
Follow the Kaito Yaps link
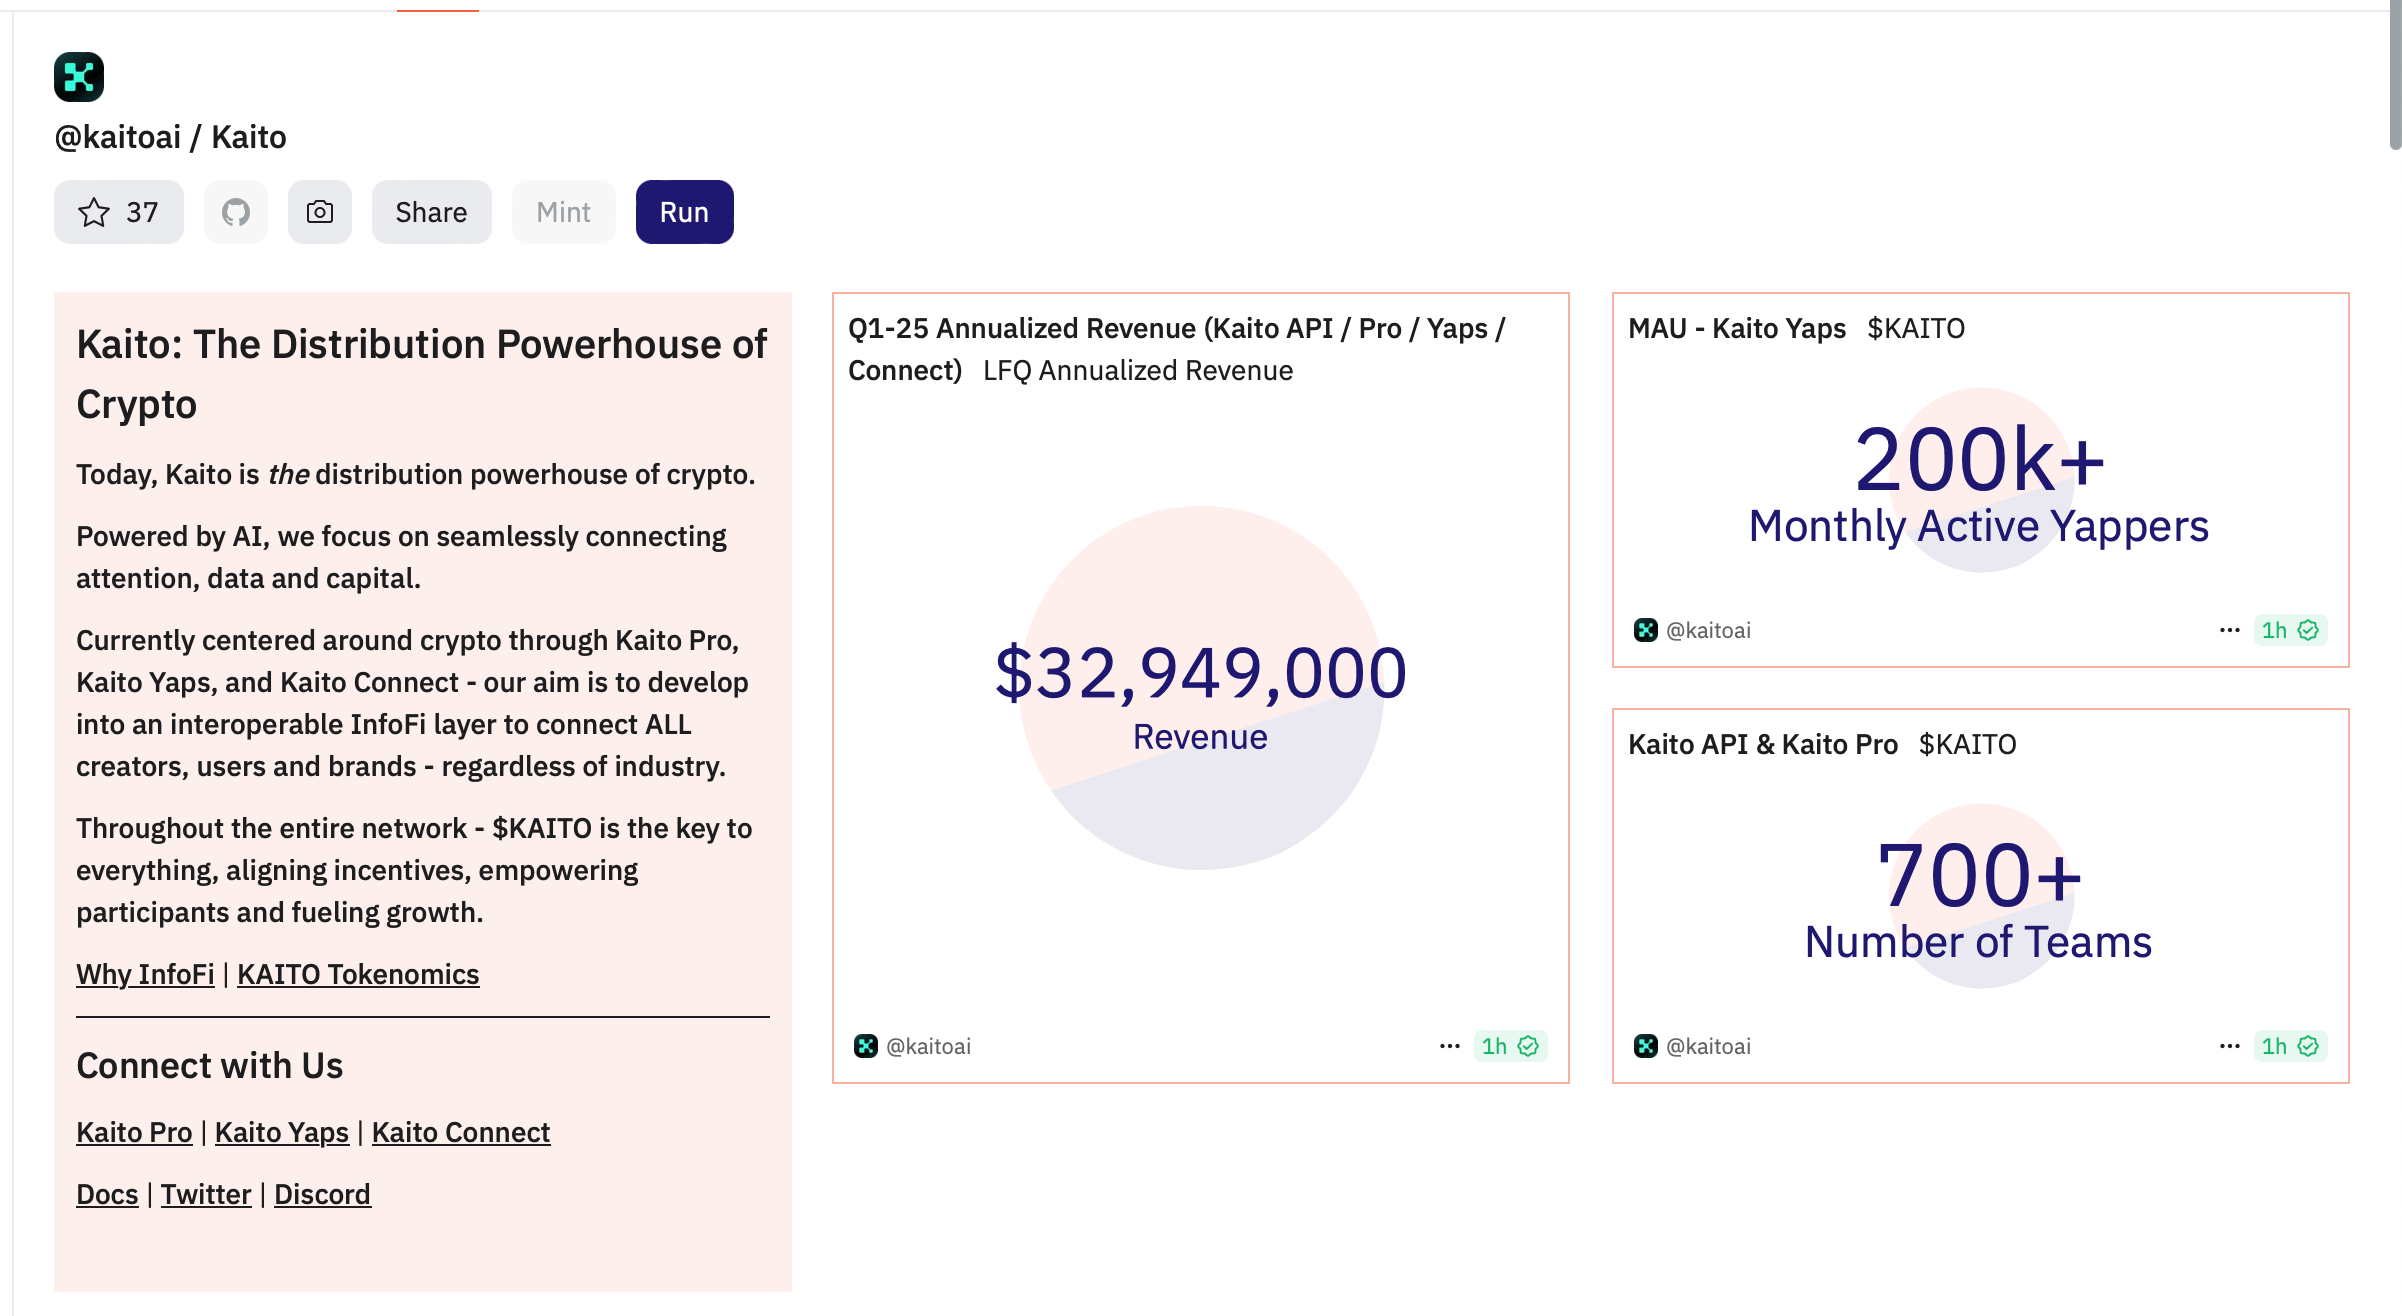coord(282,1132)
